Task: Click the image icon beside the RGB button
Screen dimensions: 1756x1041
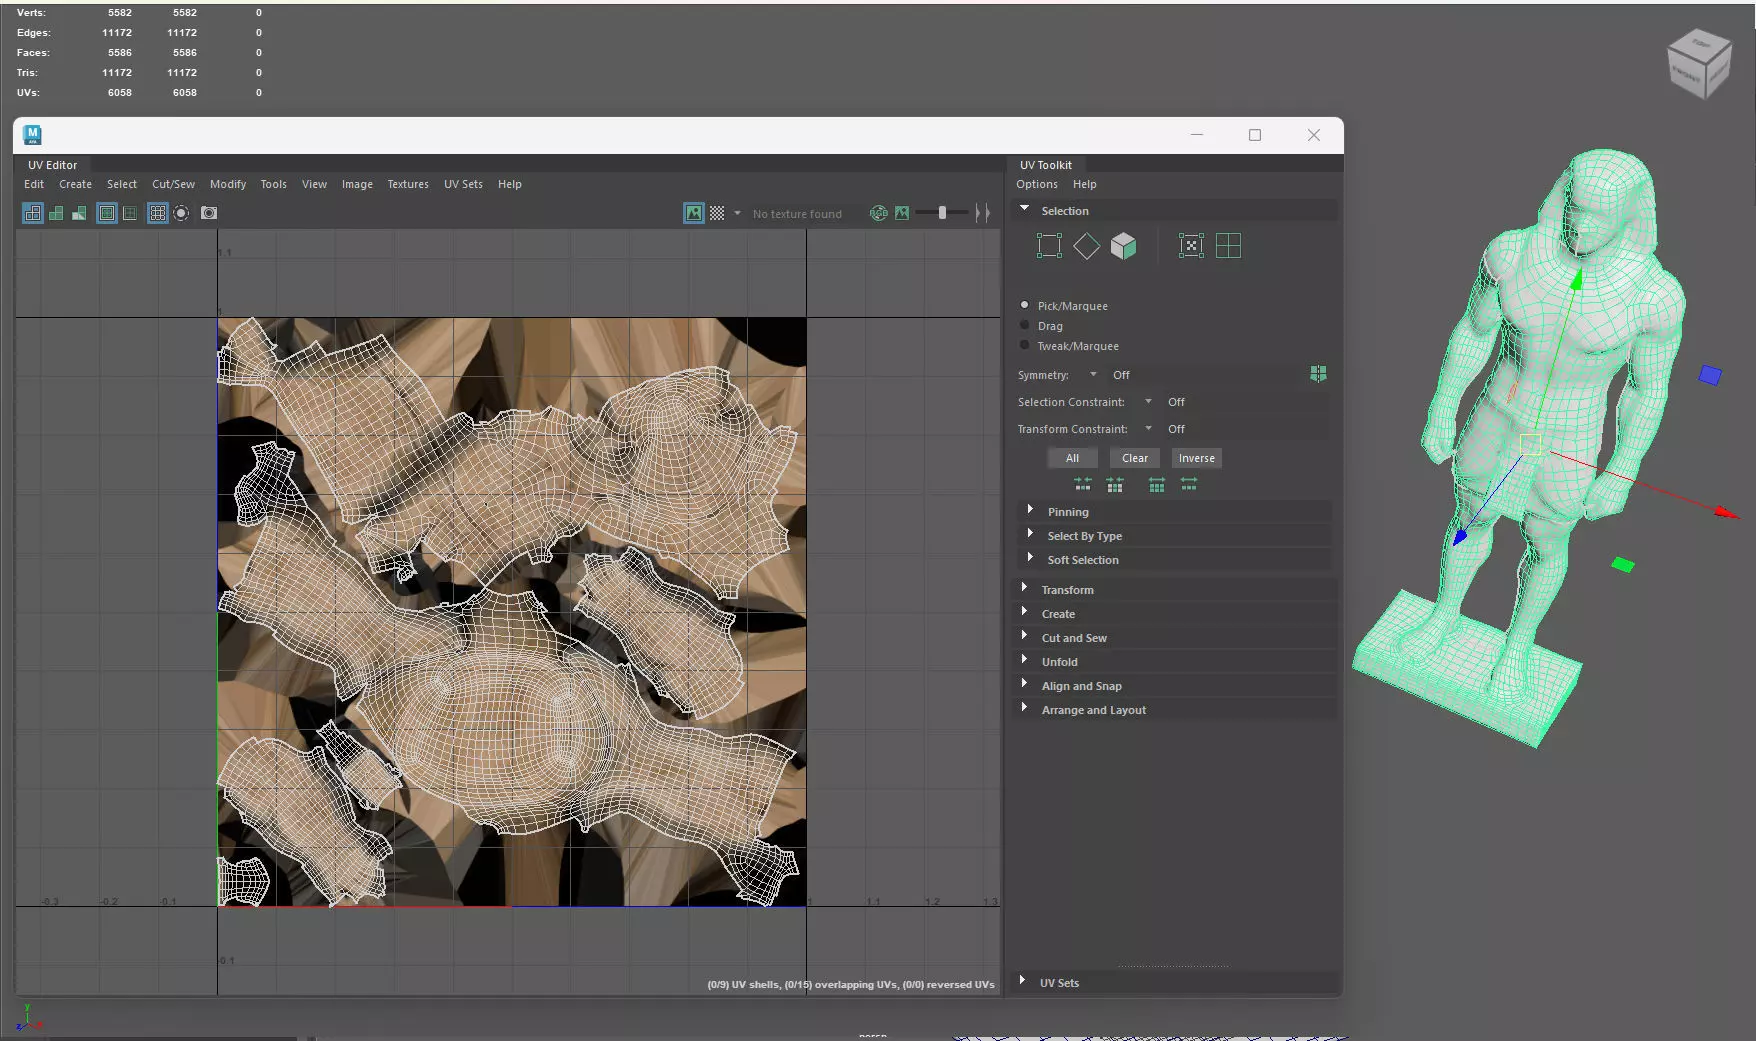Action: pyautogui.click(x=902, y=213)
